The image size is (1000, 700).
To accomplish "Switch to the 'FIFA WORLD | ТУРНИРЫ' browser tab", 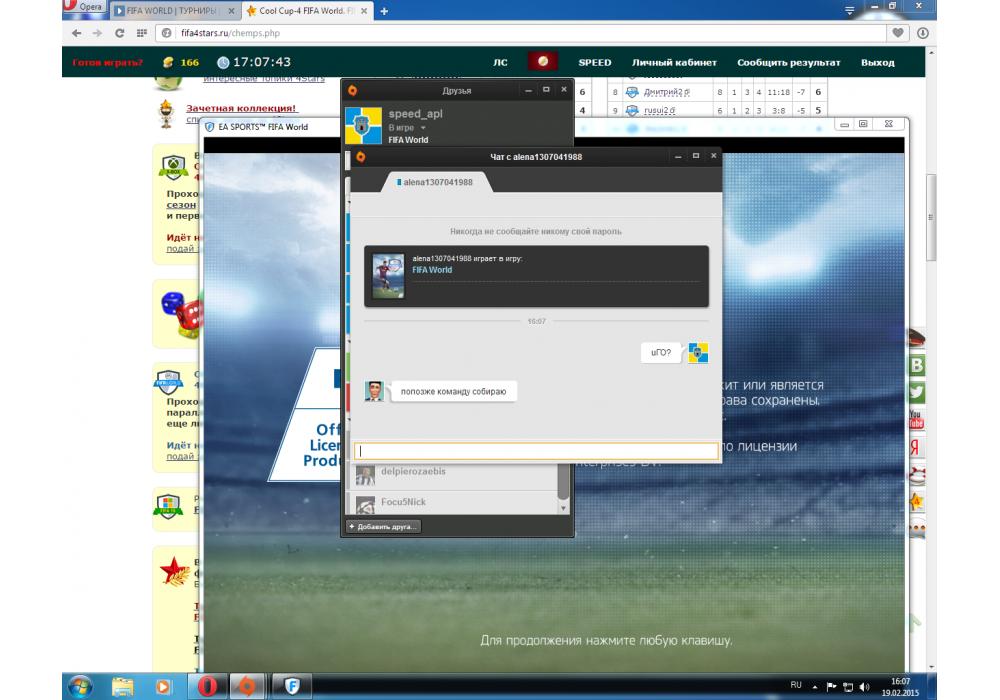I will point(174,11).
